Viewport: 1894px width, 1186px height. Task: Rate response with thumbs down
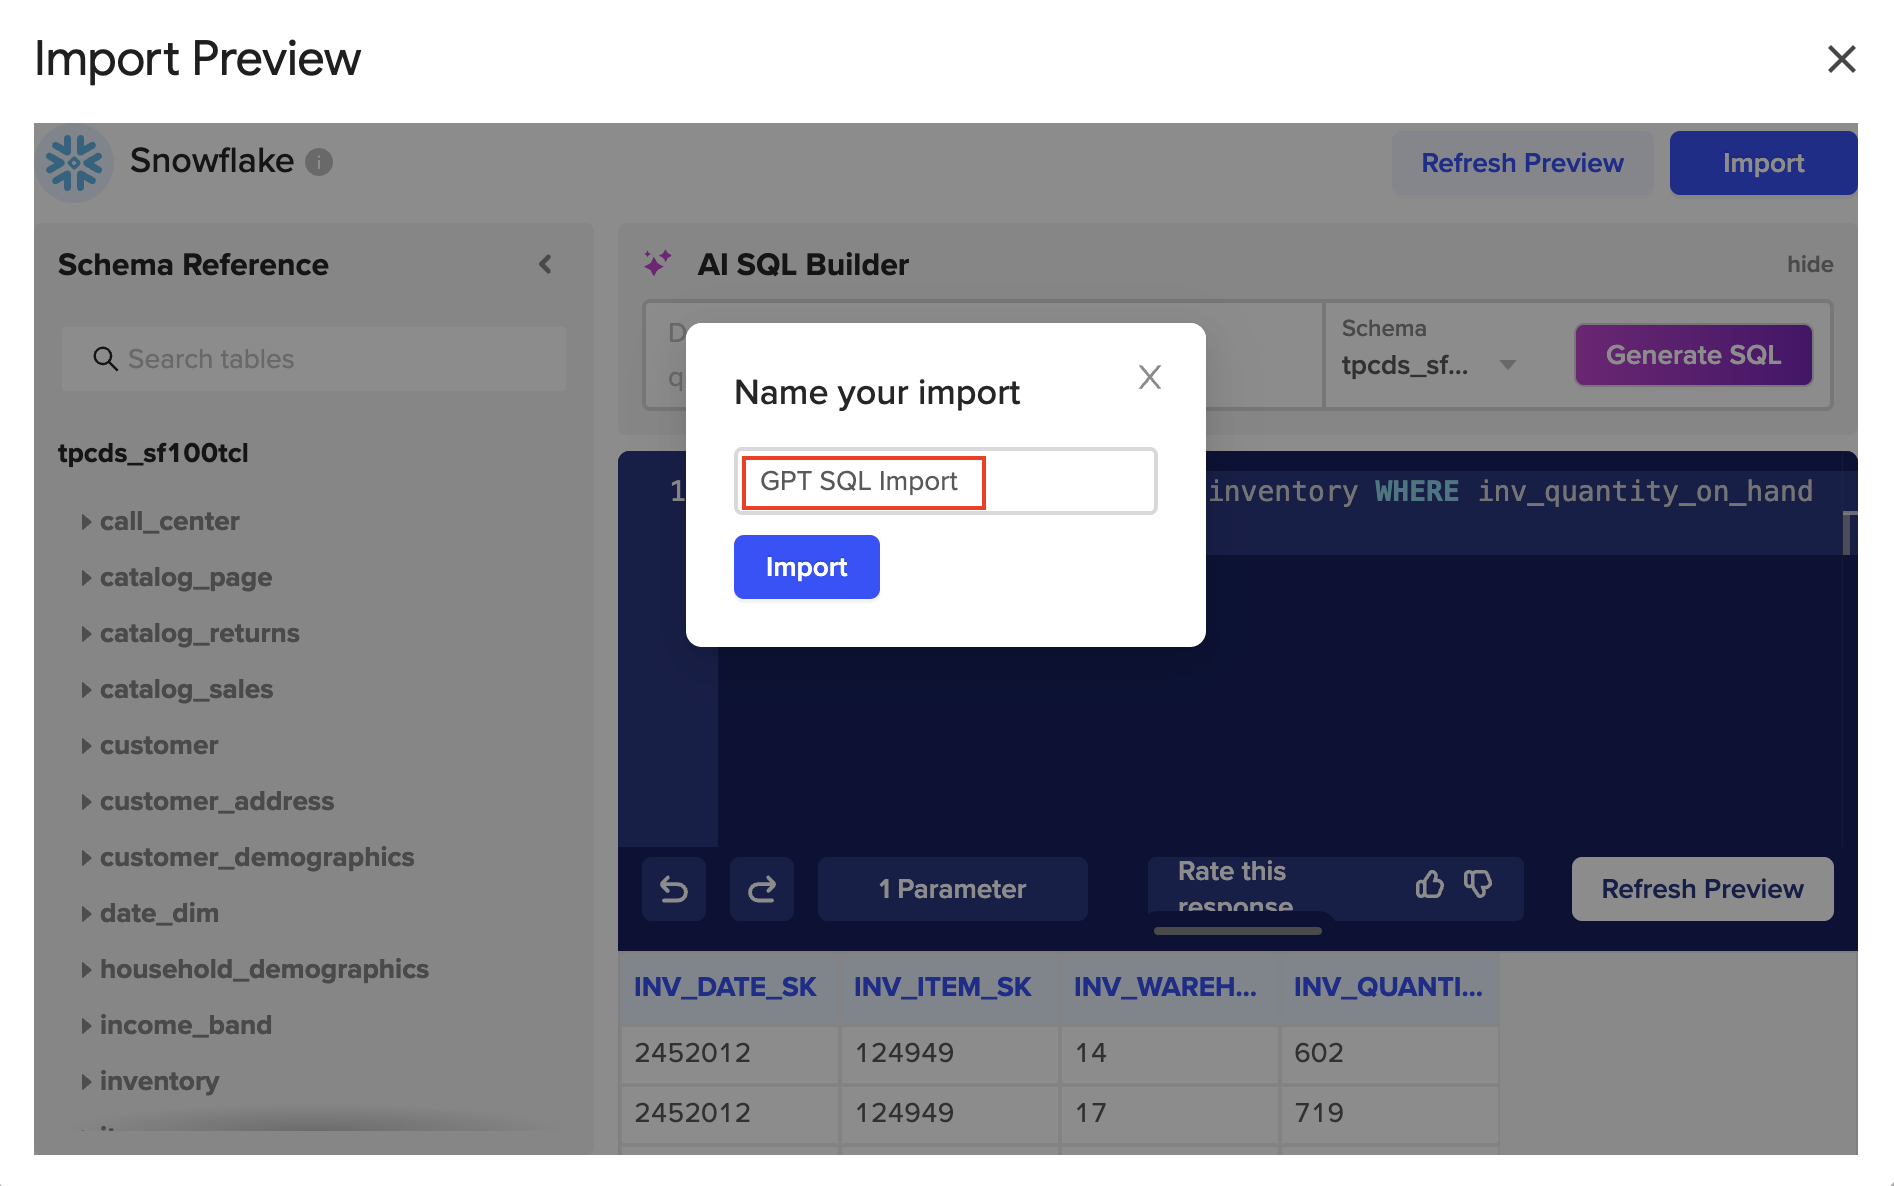coord(1478,885)
